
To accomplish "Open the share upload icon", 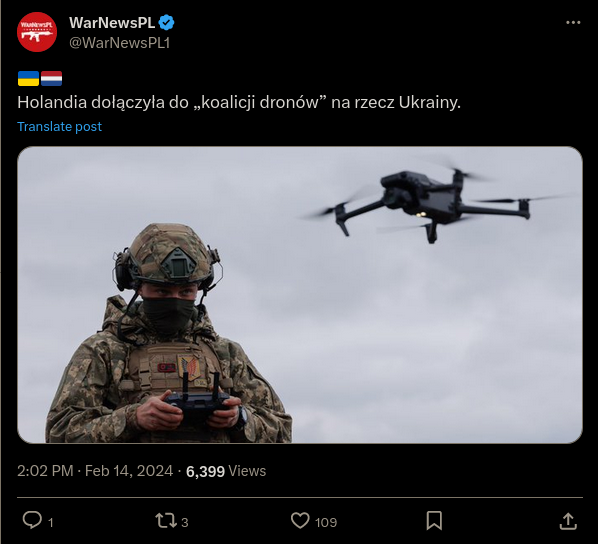I will 568,521.
